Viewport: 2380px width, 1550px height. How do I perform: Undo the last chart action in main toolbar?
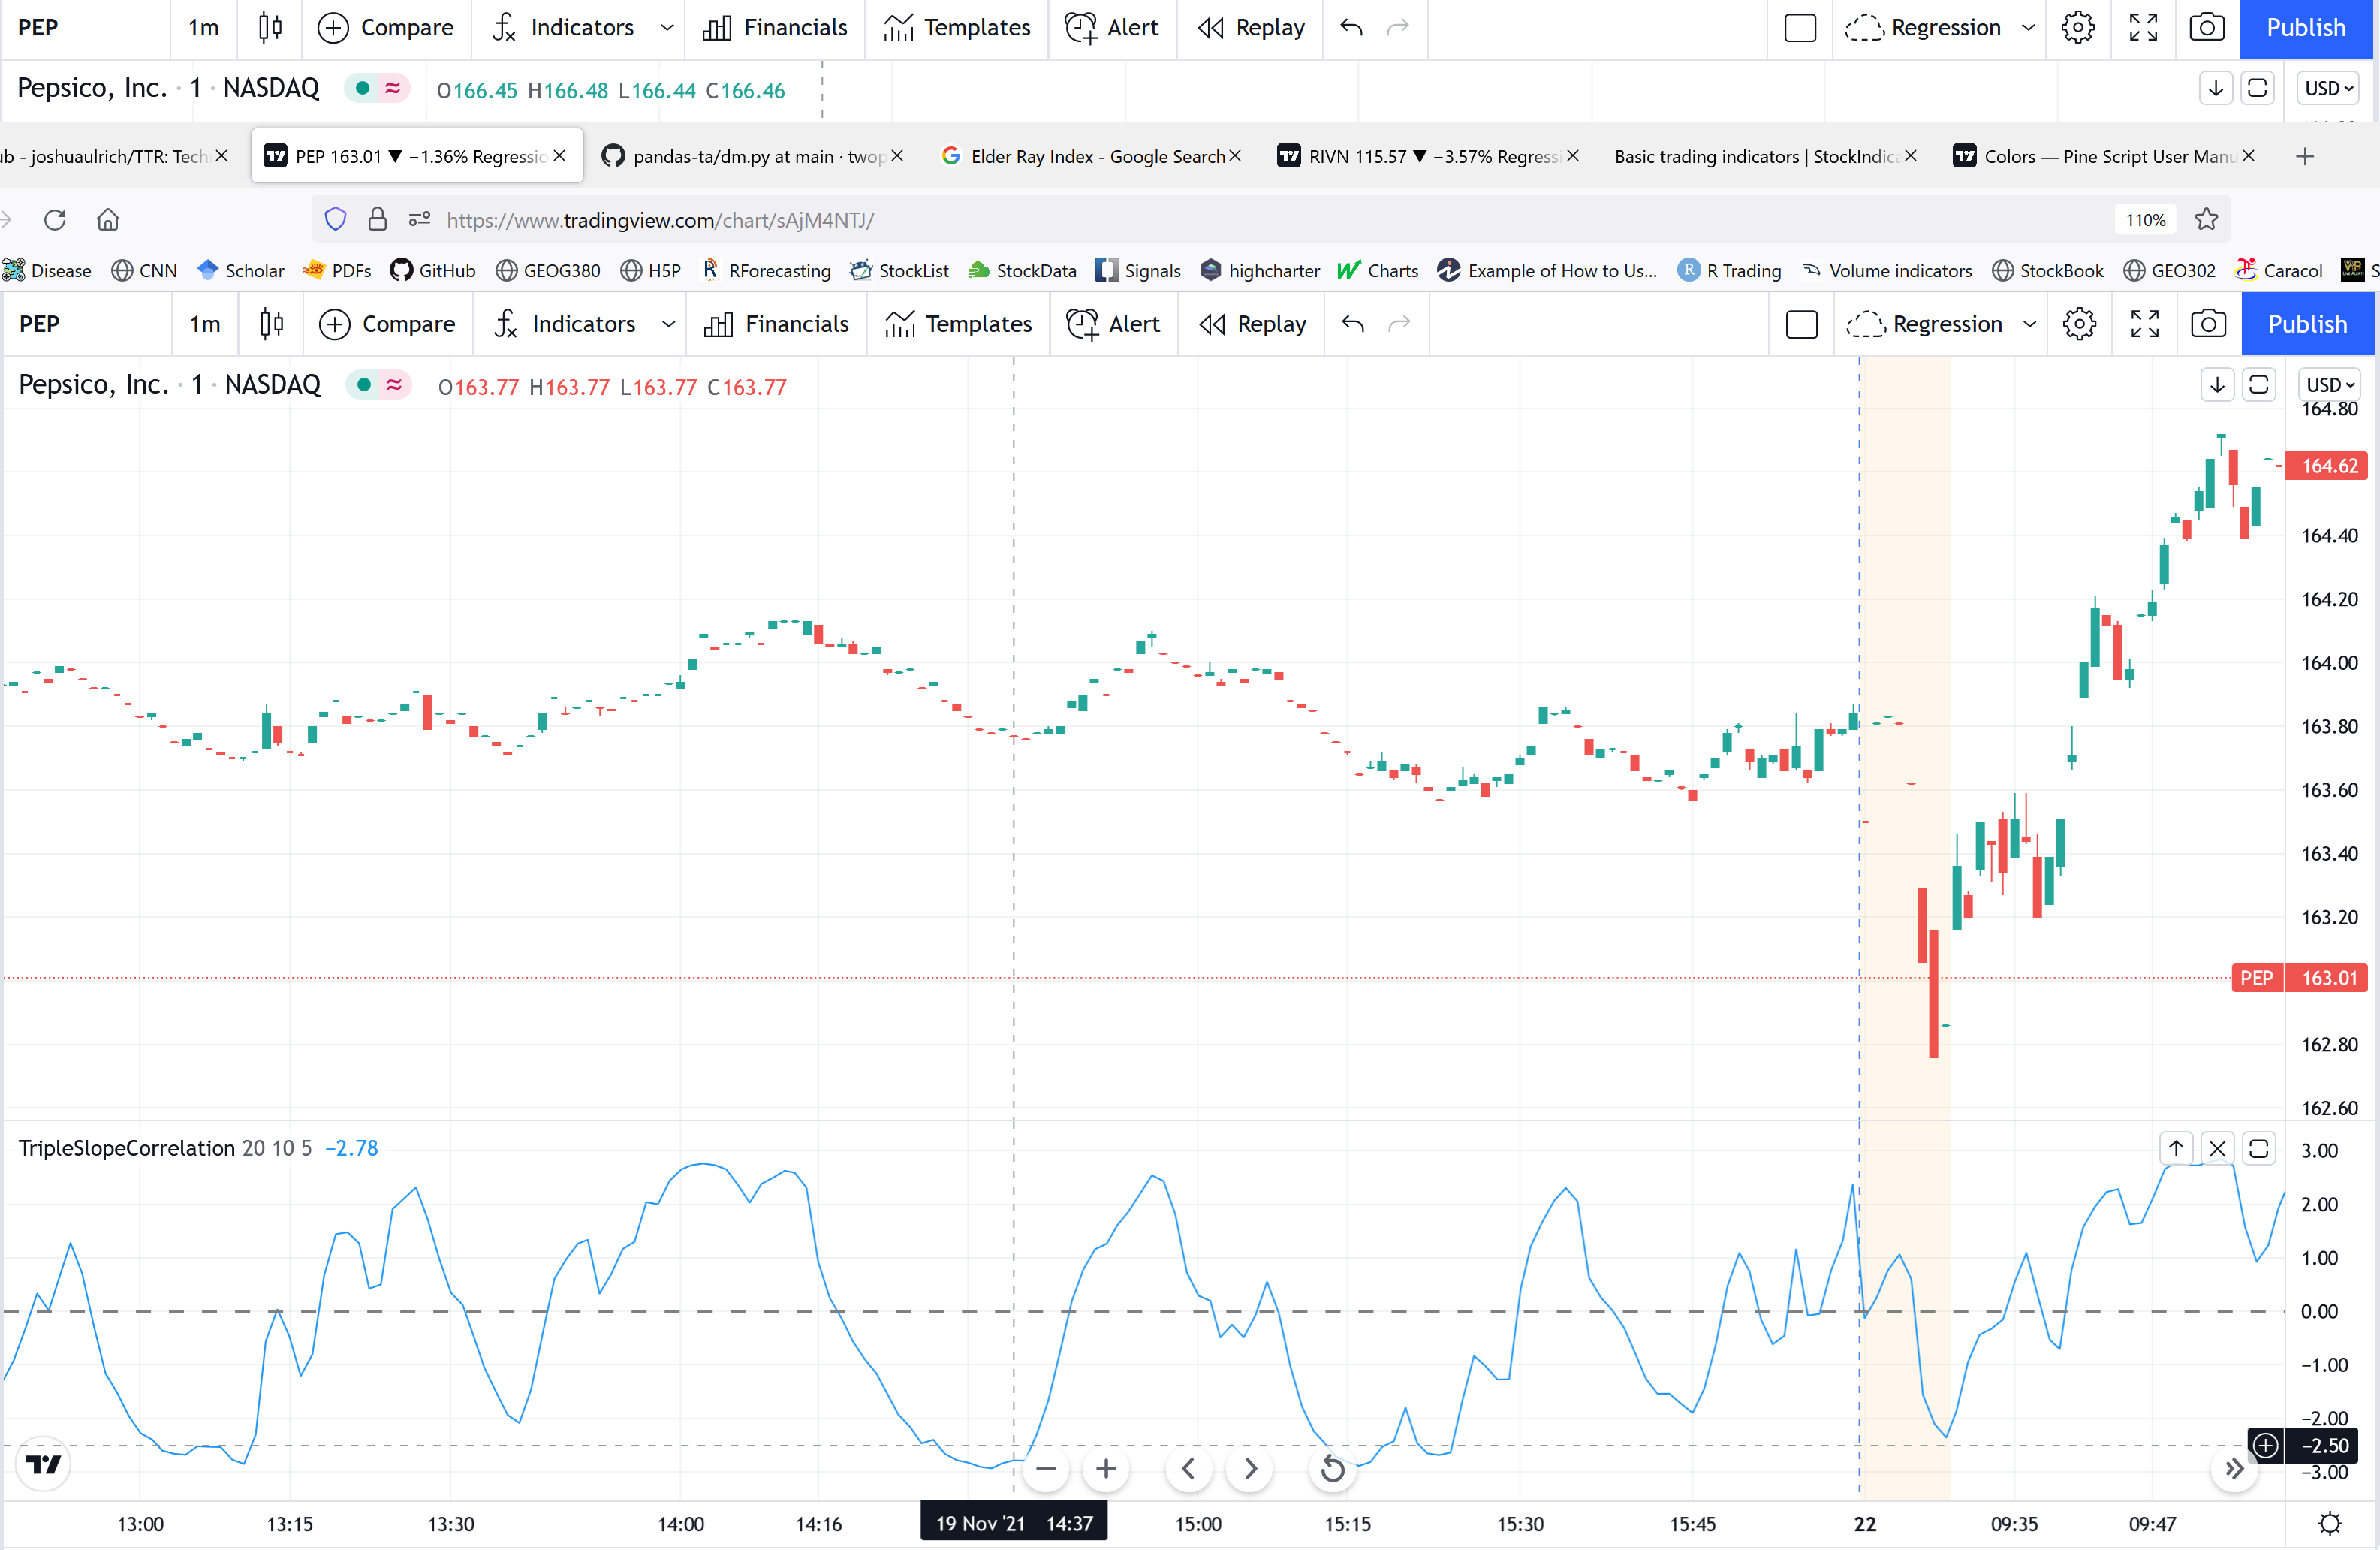point(1353,324)
